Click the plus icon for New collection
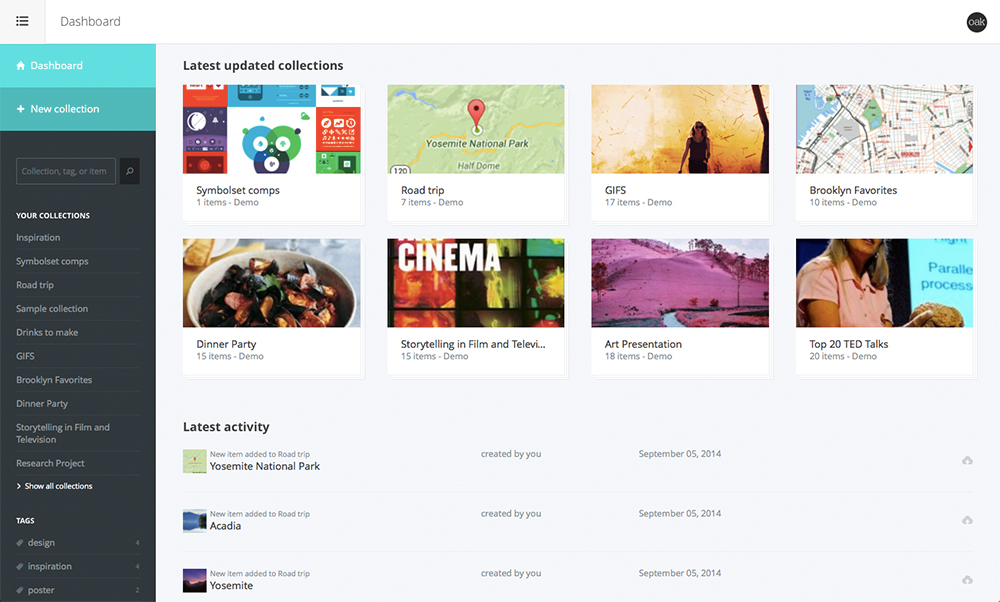This screenshot has height=602, width=1000. [21, 109]
